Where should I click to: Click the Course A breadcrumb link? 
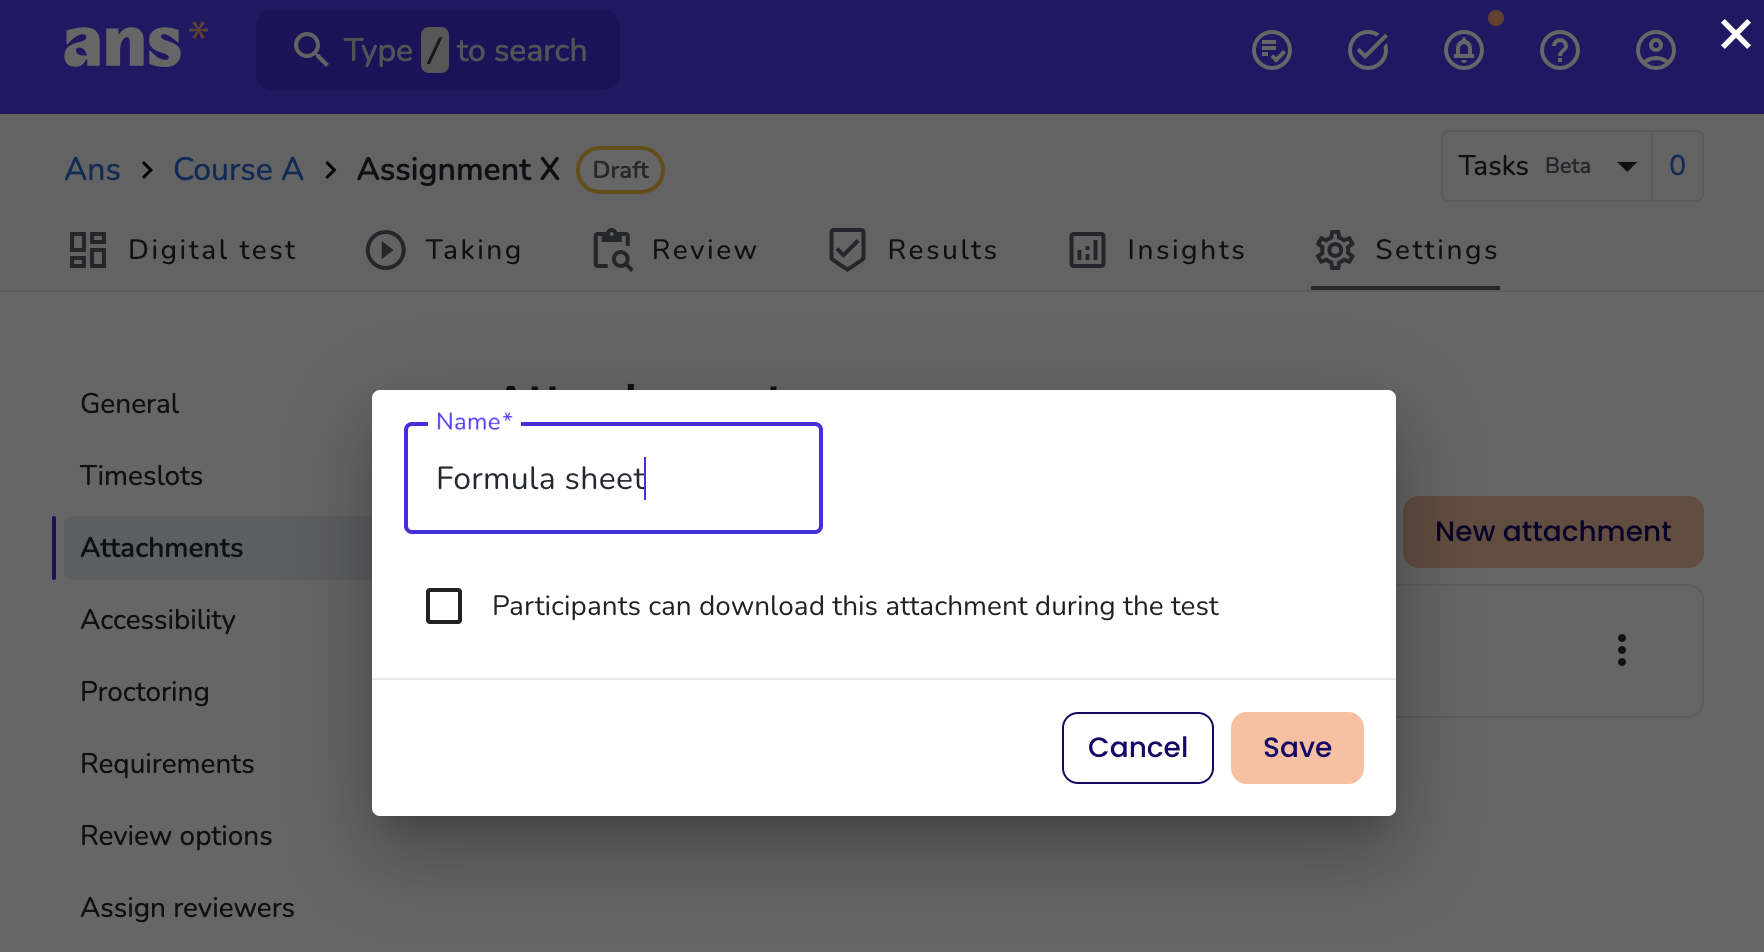238,170
